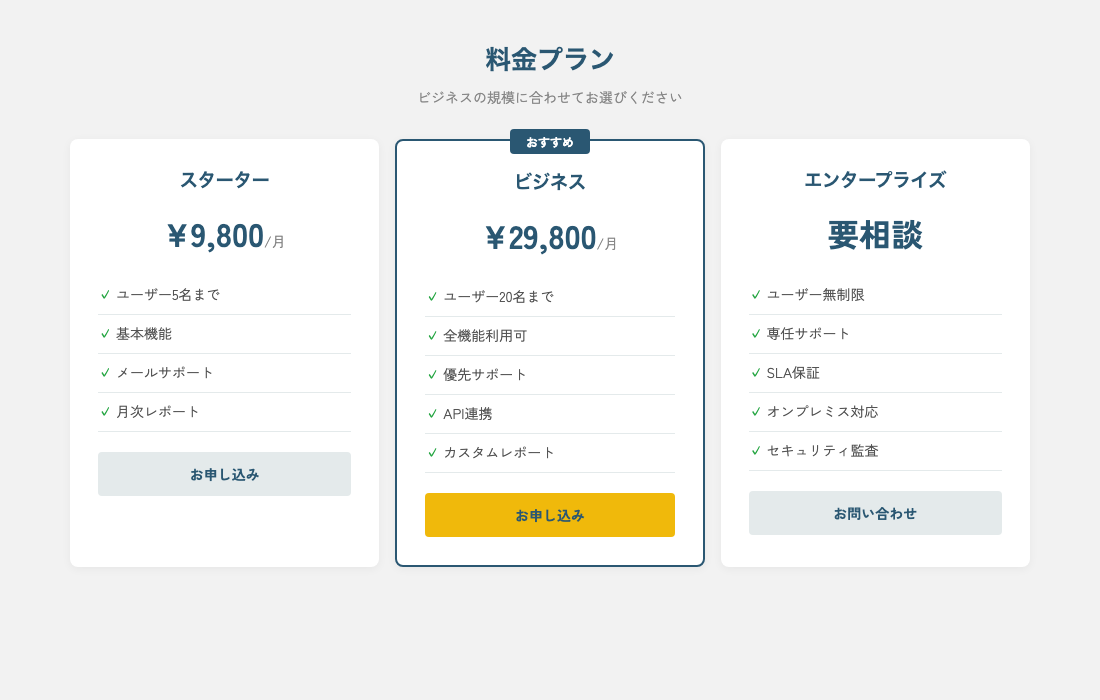Click the checkmark next to SLA保証
The height and width of the screenshot is (700, 1100).
755,372
